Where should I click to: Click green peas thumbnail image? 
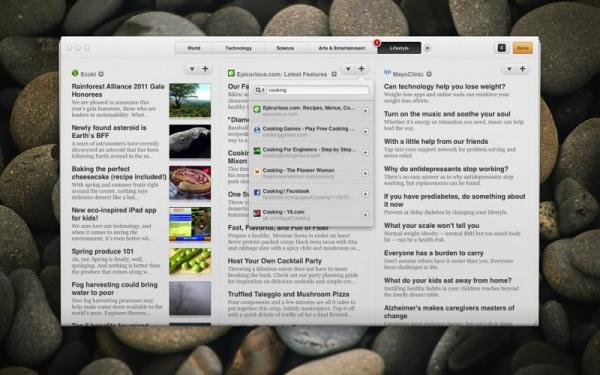[x=190, y=261]
